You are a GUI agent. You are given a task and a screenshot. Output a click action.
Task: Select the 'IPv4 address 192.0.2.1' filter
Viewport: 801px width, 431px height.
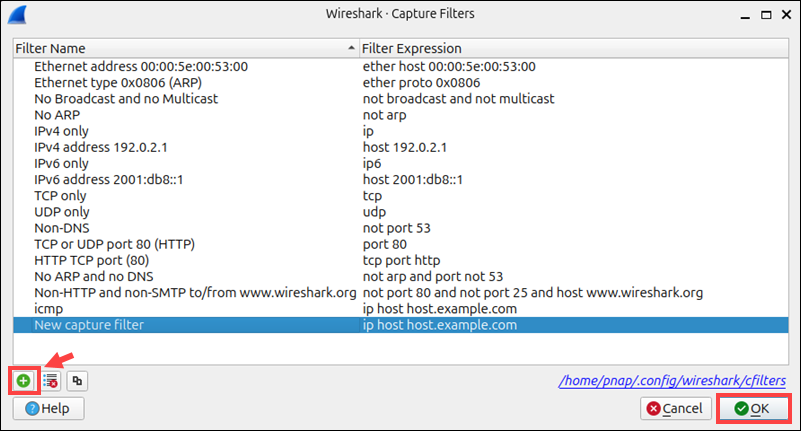(101, 147)
